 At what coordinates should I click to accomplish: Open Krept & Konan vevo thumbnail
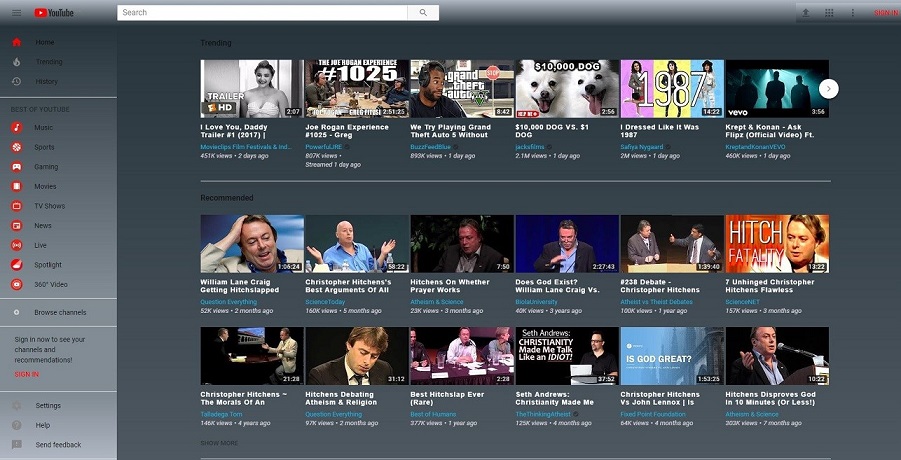pyautogui.click(x=777, y=88)
